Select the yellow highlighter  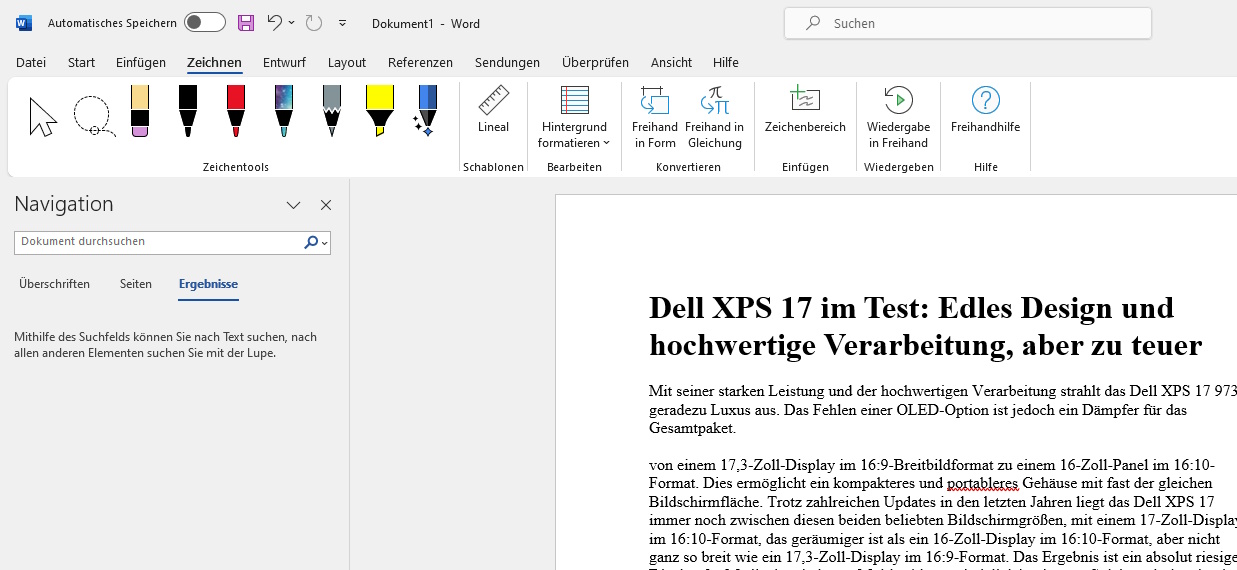(380, 111)
